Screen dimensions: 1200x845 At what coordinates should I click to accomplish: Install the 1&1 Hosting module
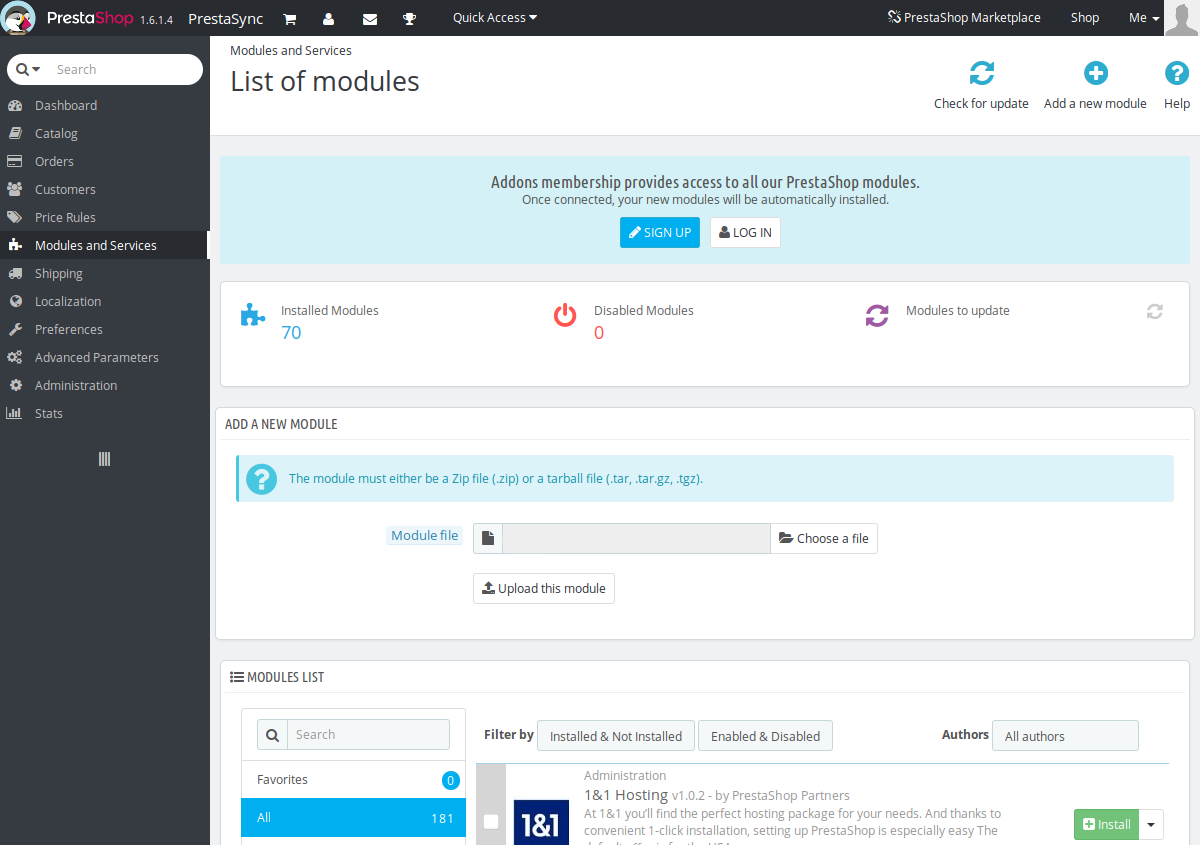pyautogui.click(x=1107, y=825)
